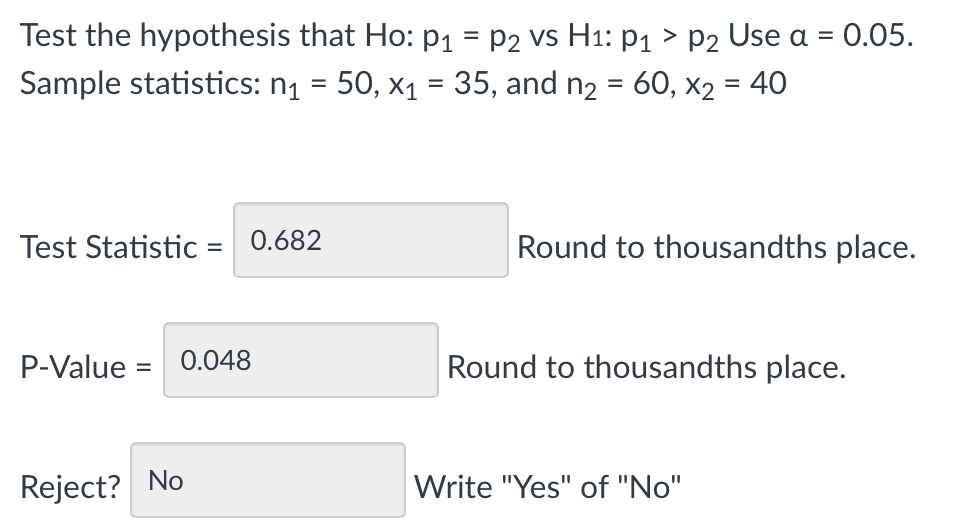Click the word "Use" before alpha
The height and width of the screenshot is (528, 980).
pos(754,36)
